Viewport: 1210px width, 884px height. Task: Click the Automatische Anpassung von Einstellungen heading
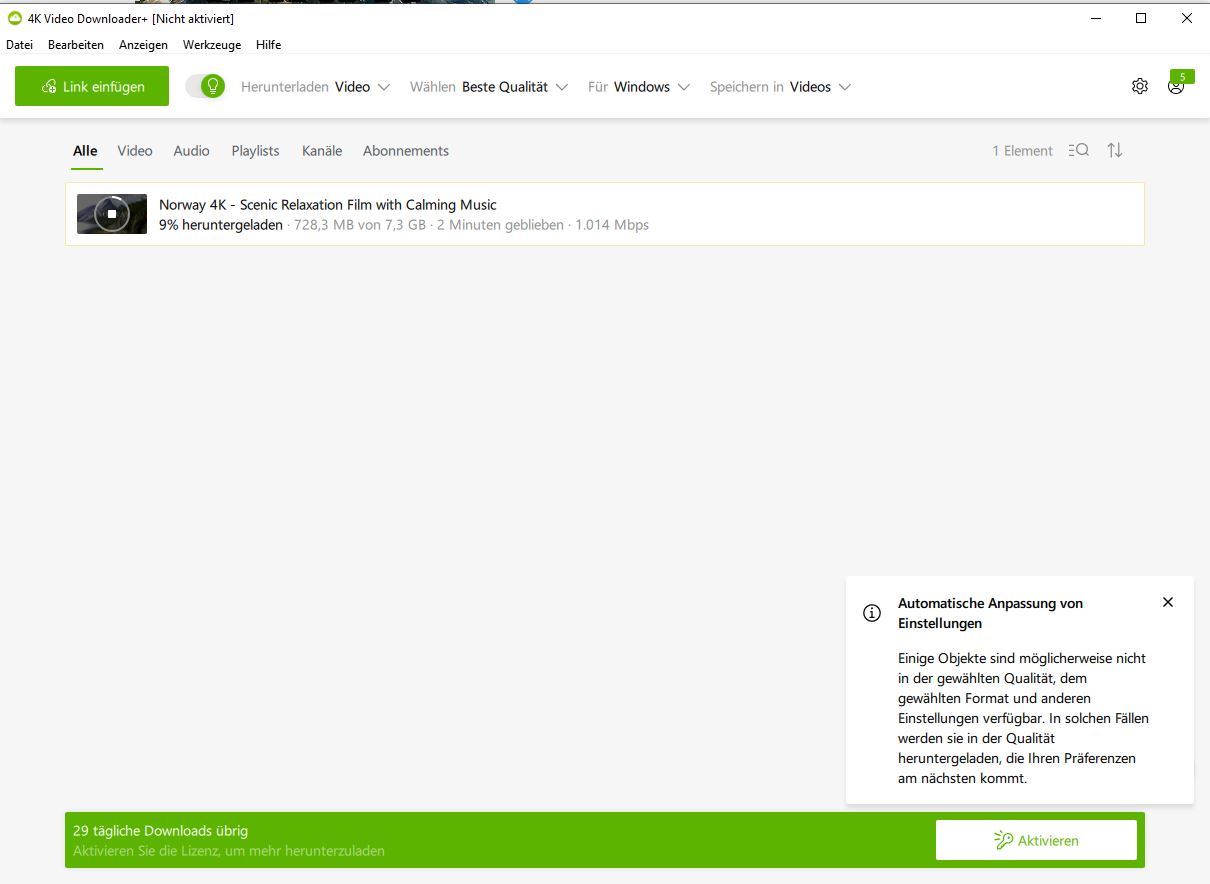click(x=990, y=613)
